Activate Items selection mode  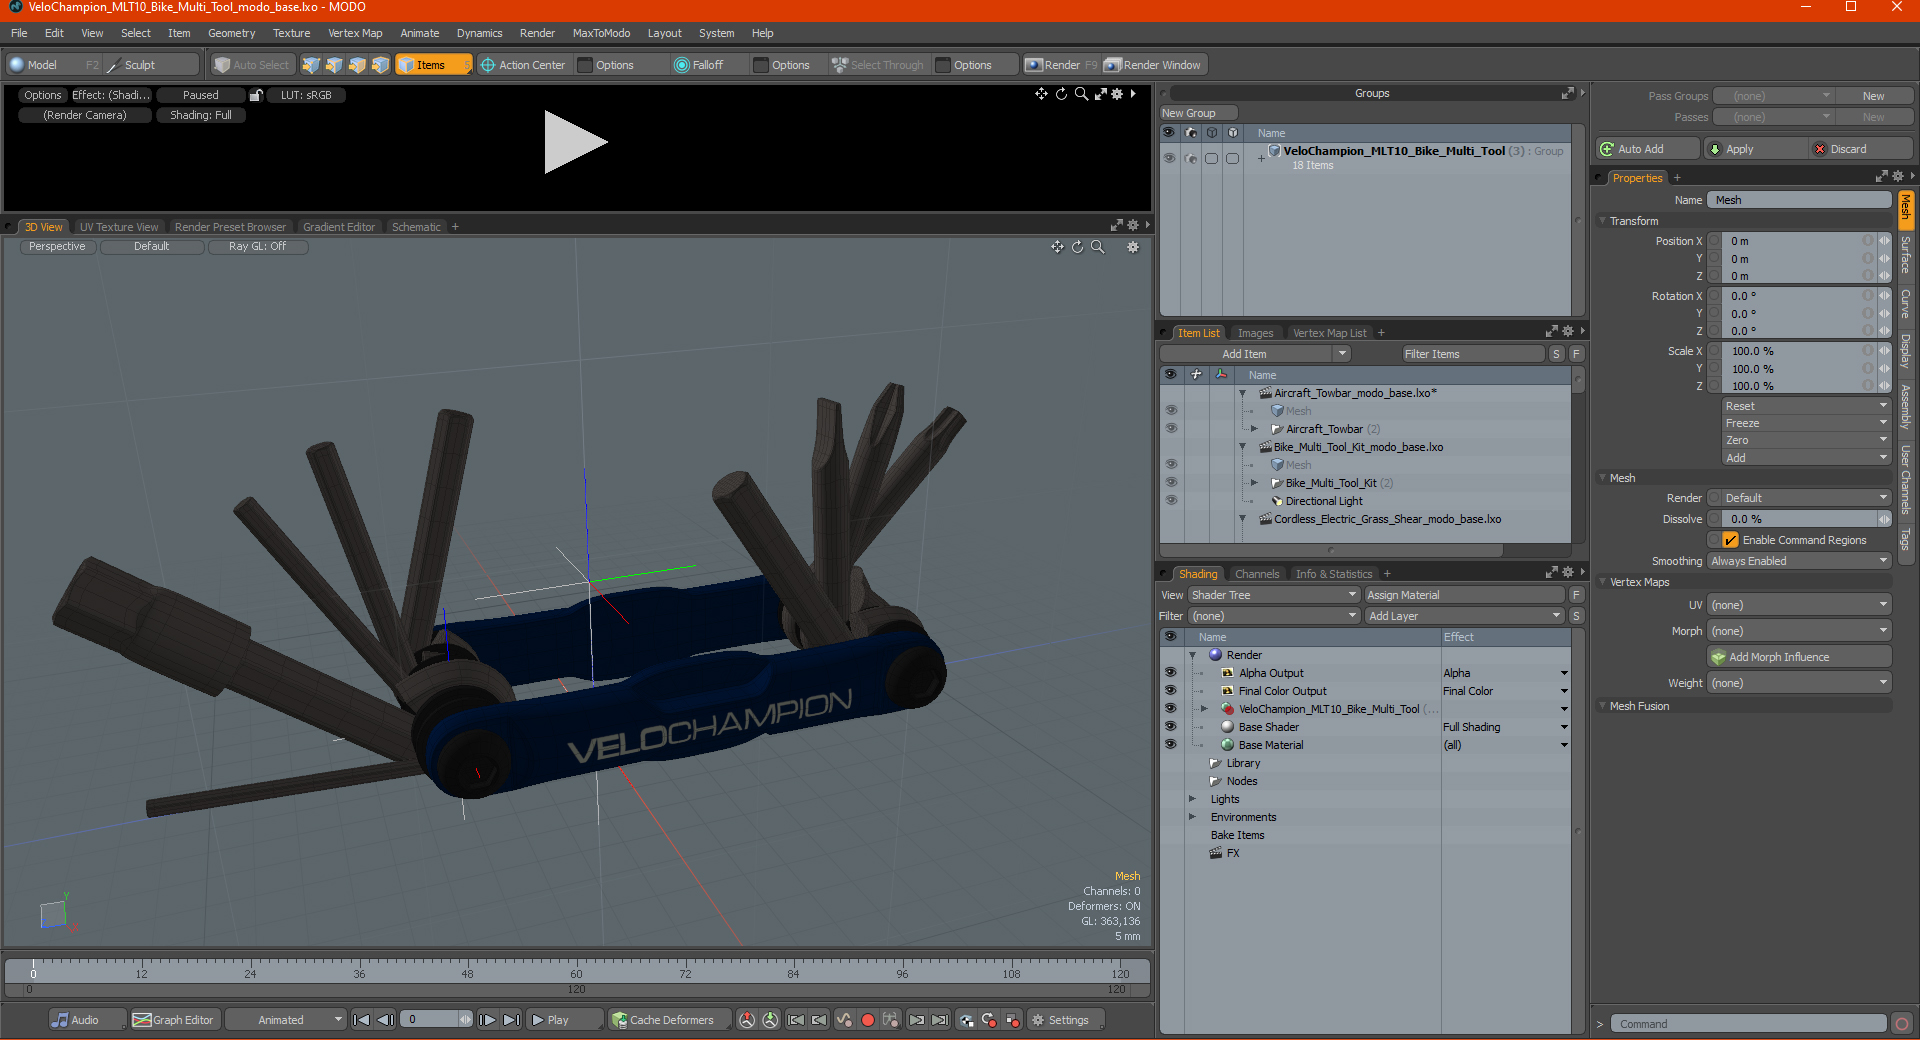[x=433, y=65]
